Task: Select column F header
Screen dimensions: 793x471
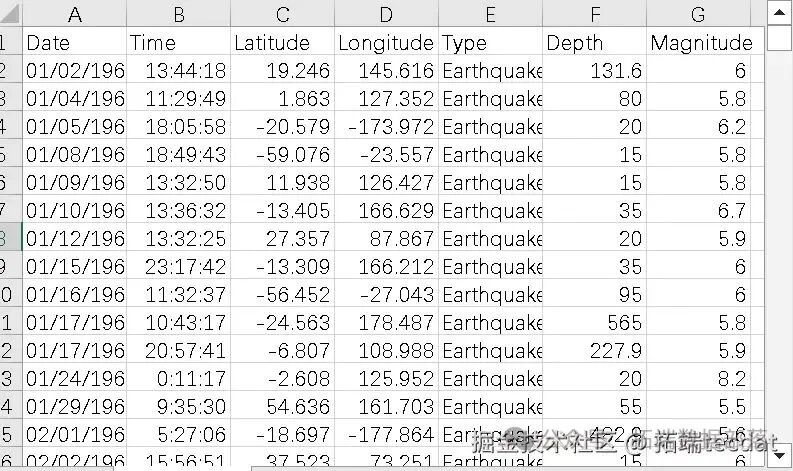Action: 595,14
